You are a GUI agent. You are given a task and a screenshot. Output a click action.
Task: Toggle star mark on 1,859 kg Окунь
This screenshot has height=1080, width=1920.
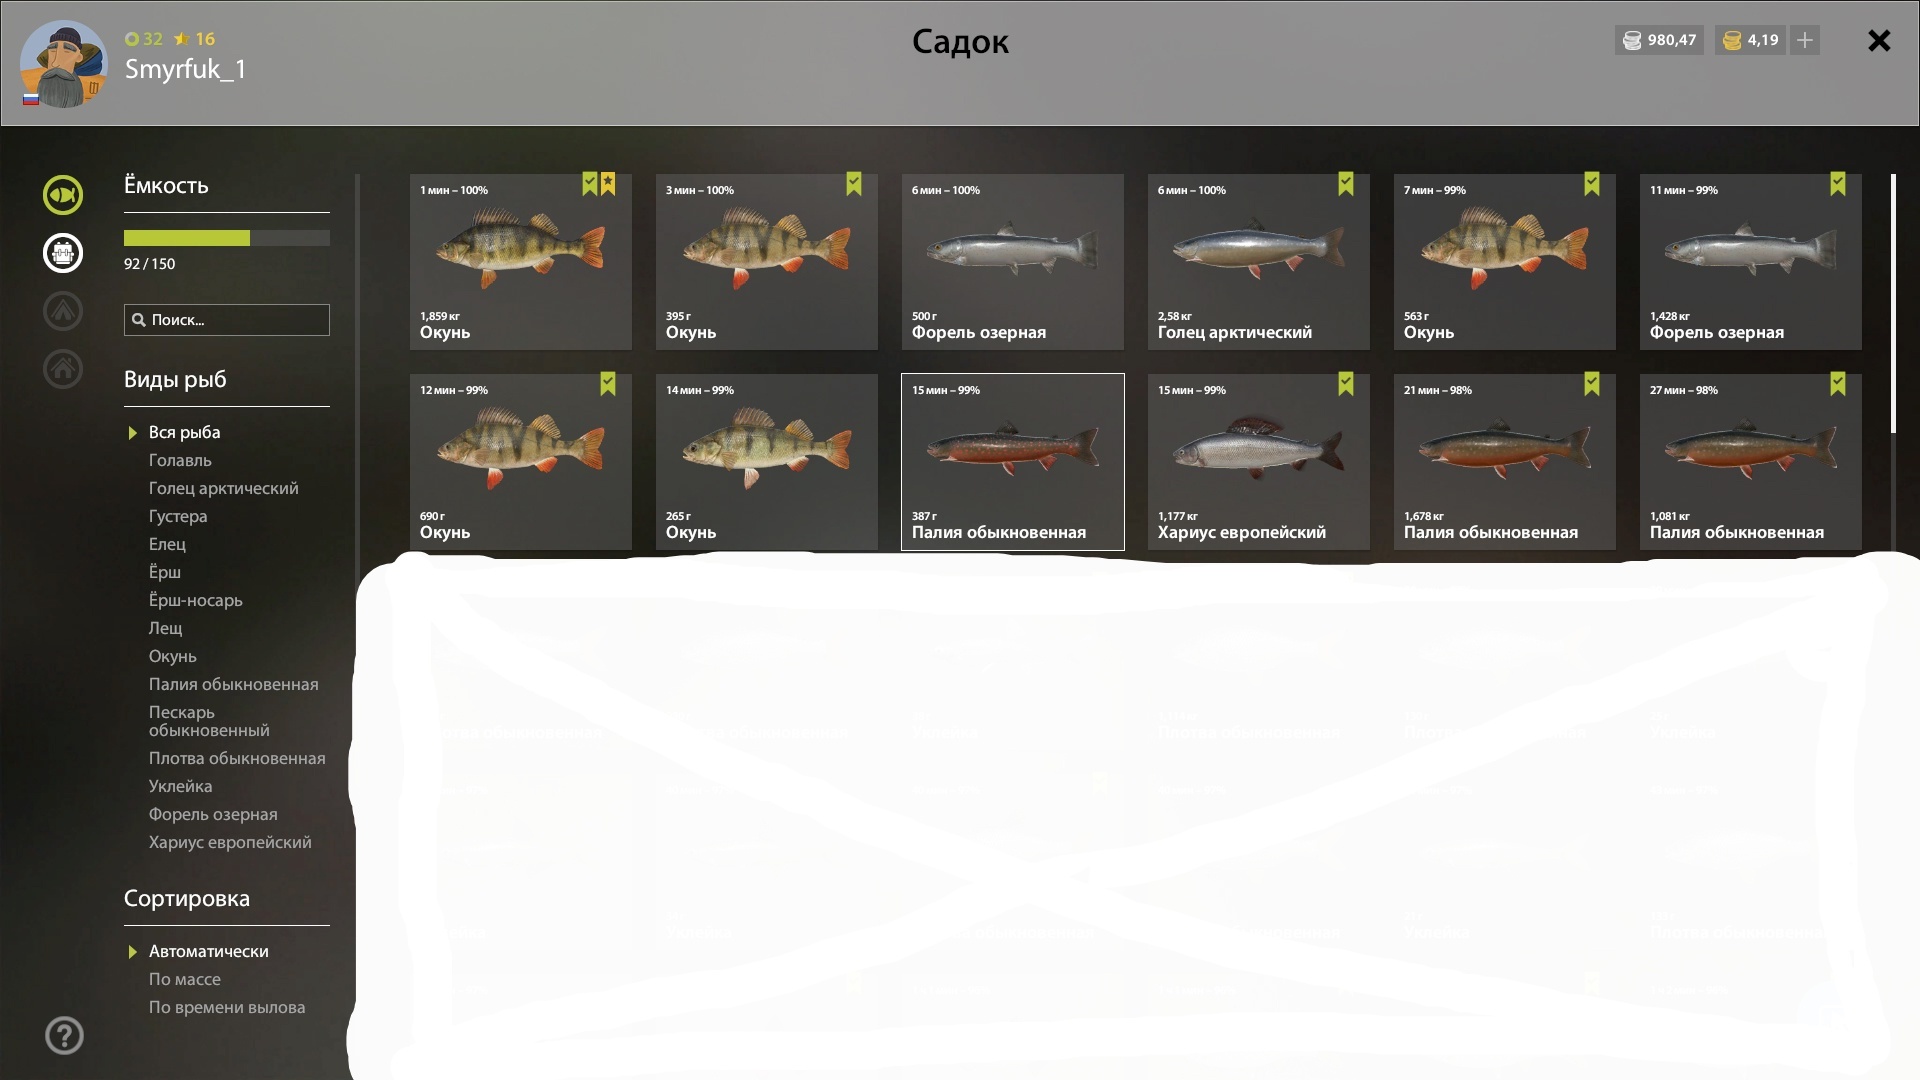[608, 184]
